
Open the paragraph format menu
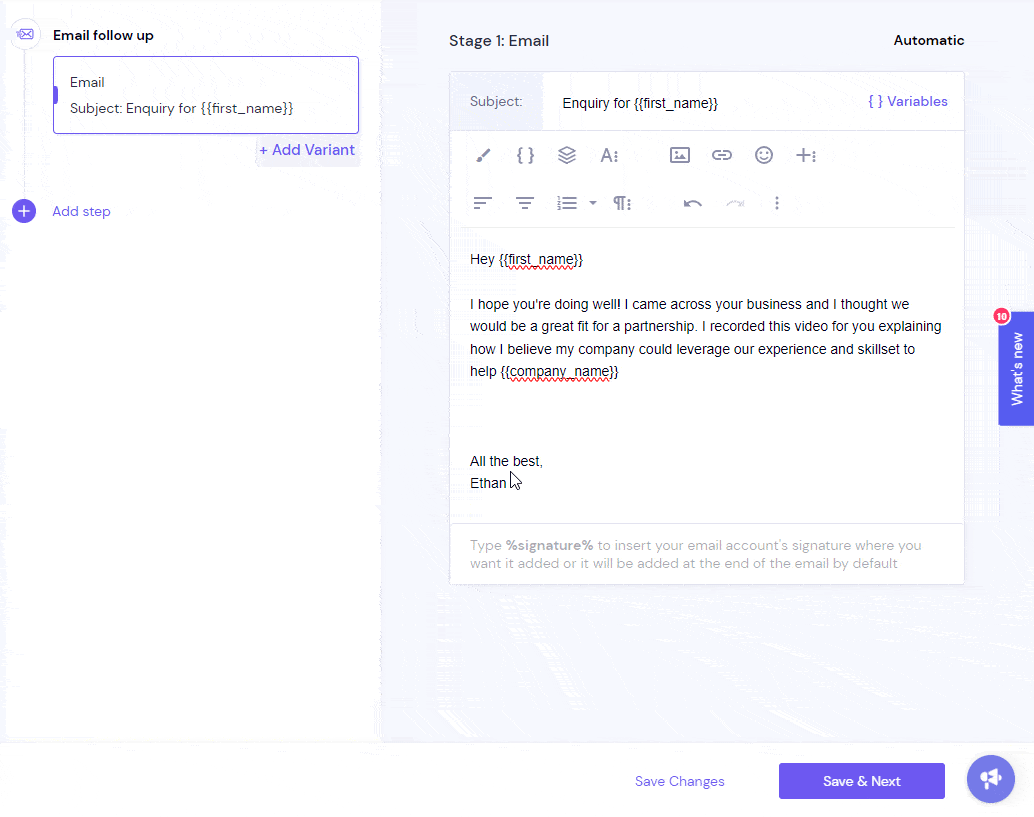tap(623, 203)
